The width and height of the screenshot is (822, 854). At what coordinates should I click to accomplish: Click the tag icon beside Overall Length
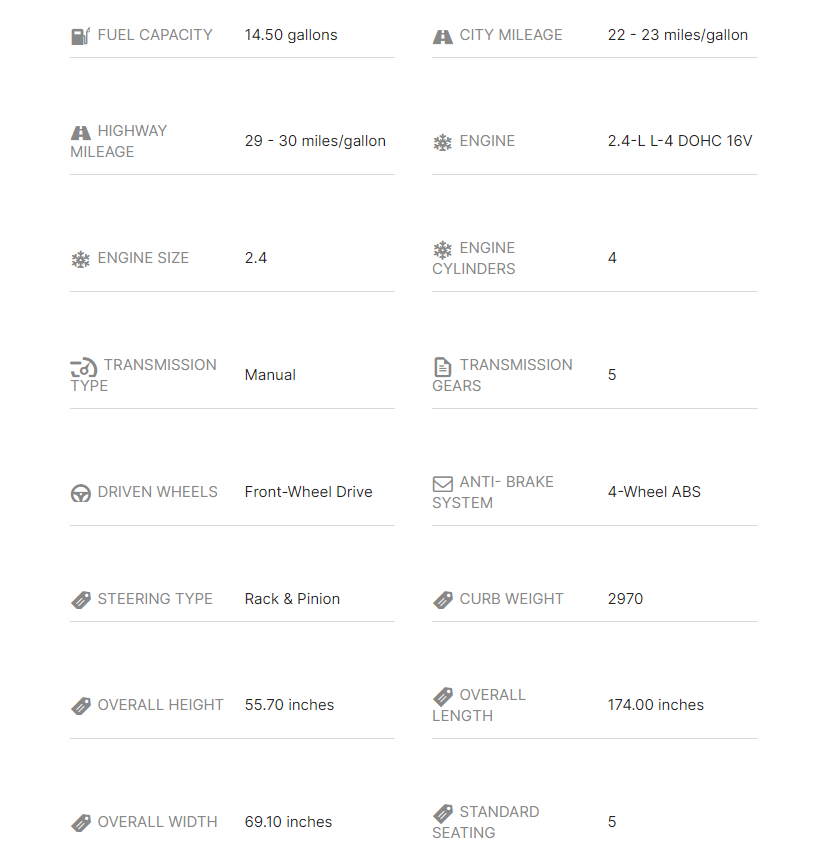click(443, 696)
